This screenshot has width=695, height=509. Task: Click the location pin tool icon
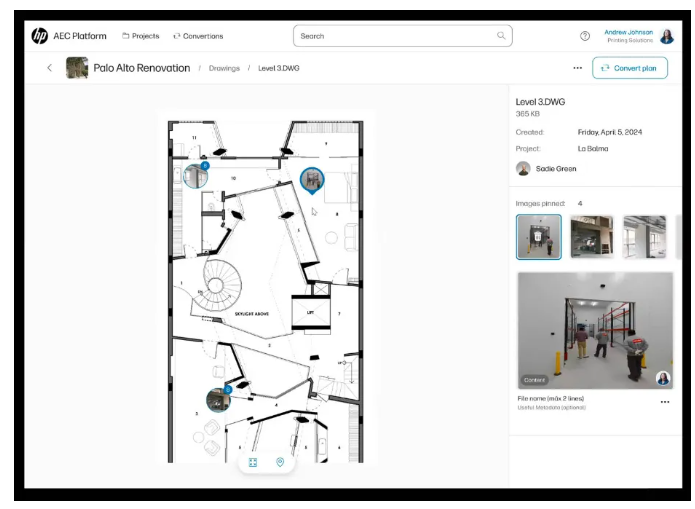click(280, 462)
